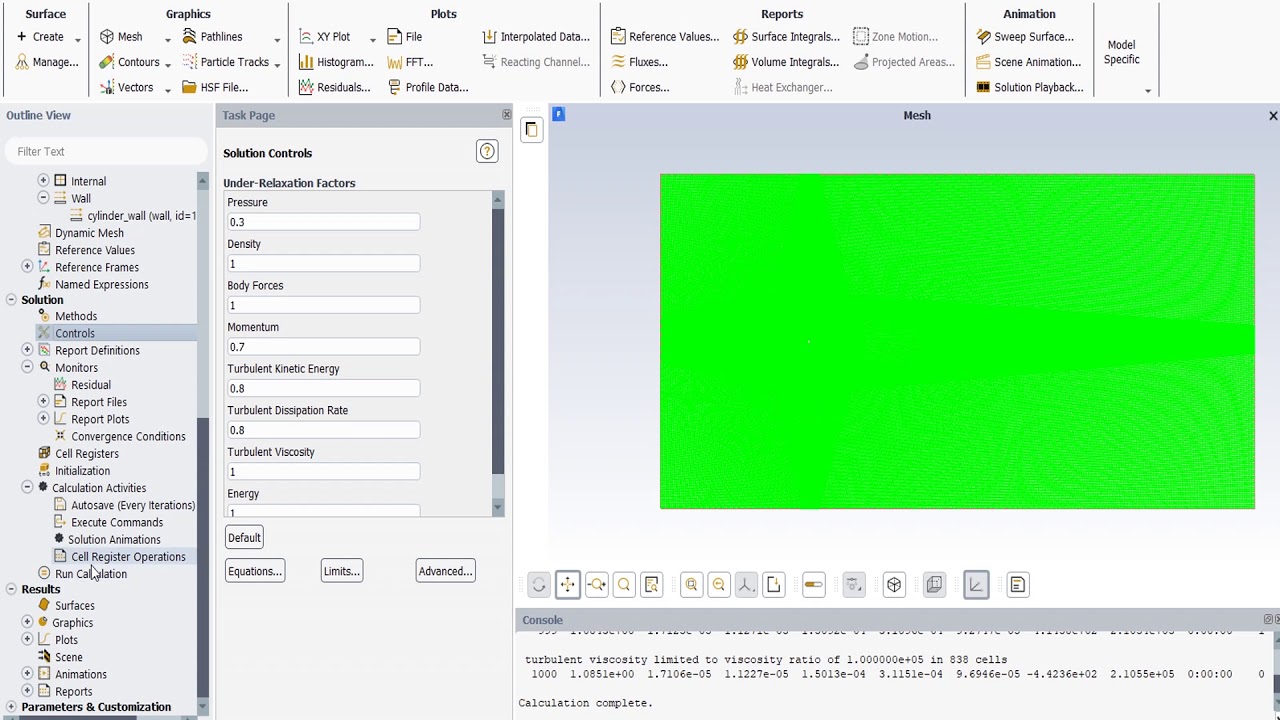Viewport: 1280px width, 720px height.
Task: Open the Surface Create dropdown arrow
Action: click(x=77, y=39)
